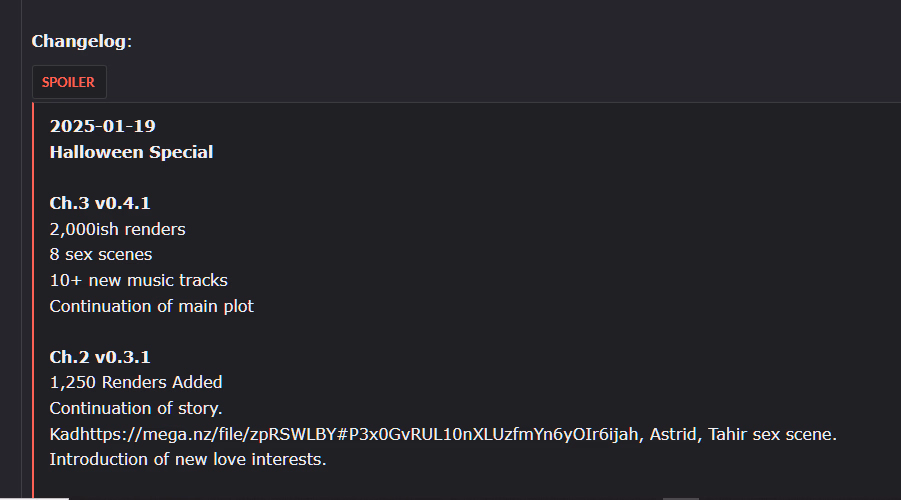Click the line listing 8 scenes
The height and width of the screenshot is (500, 901).
click(x=100, y=255)
